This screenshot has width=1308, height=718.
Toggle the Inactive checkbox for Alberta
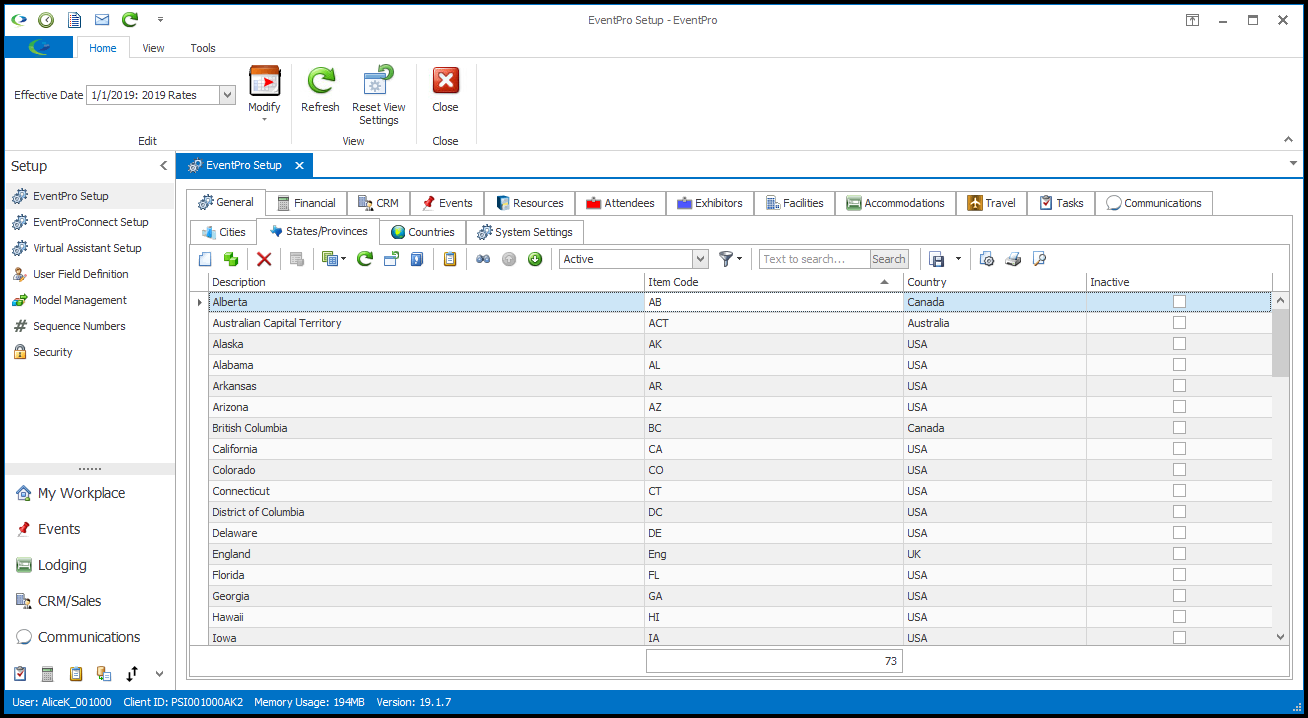1180,302
